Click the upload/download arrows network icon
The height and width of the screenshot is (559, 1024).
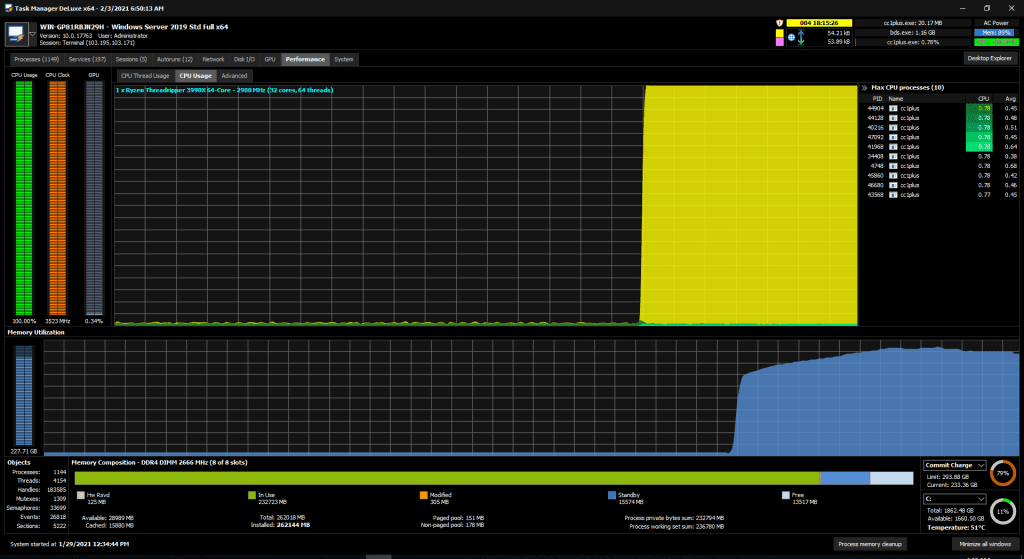pyautogui.click(x=801, y=37)
